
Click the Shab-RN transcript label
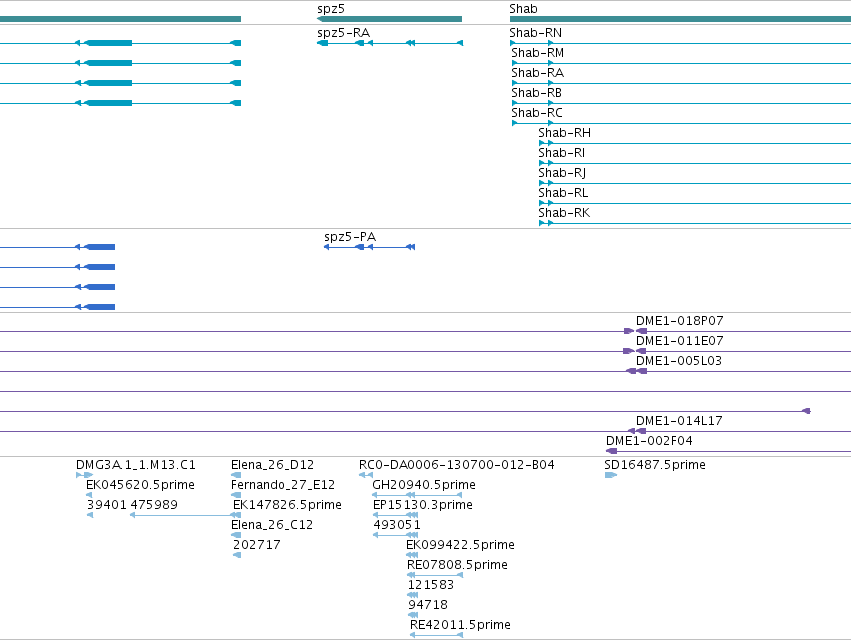(536, 33)
